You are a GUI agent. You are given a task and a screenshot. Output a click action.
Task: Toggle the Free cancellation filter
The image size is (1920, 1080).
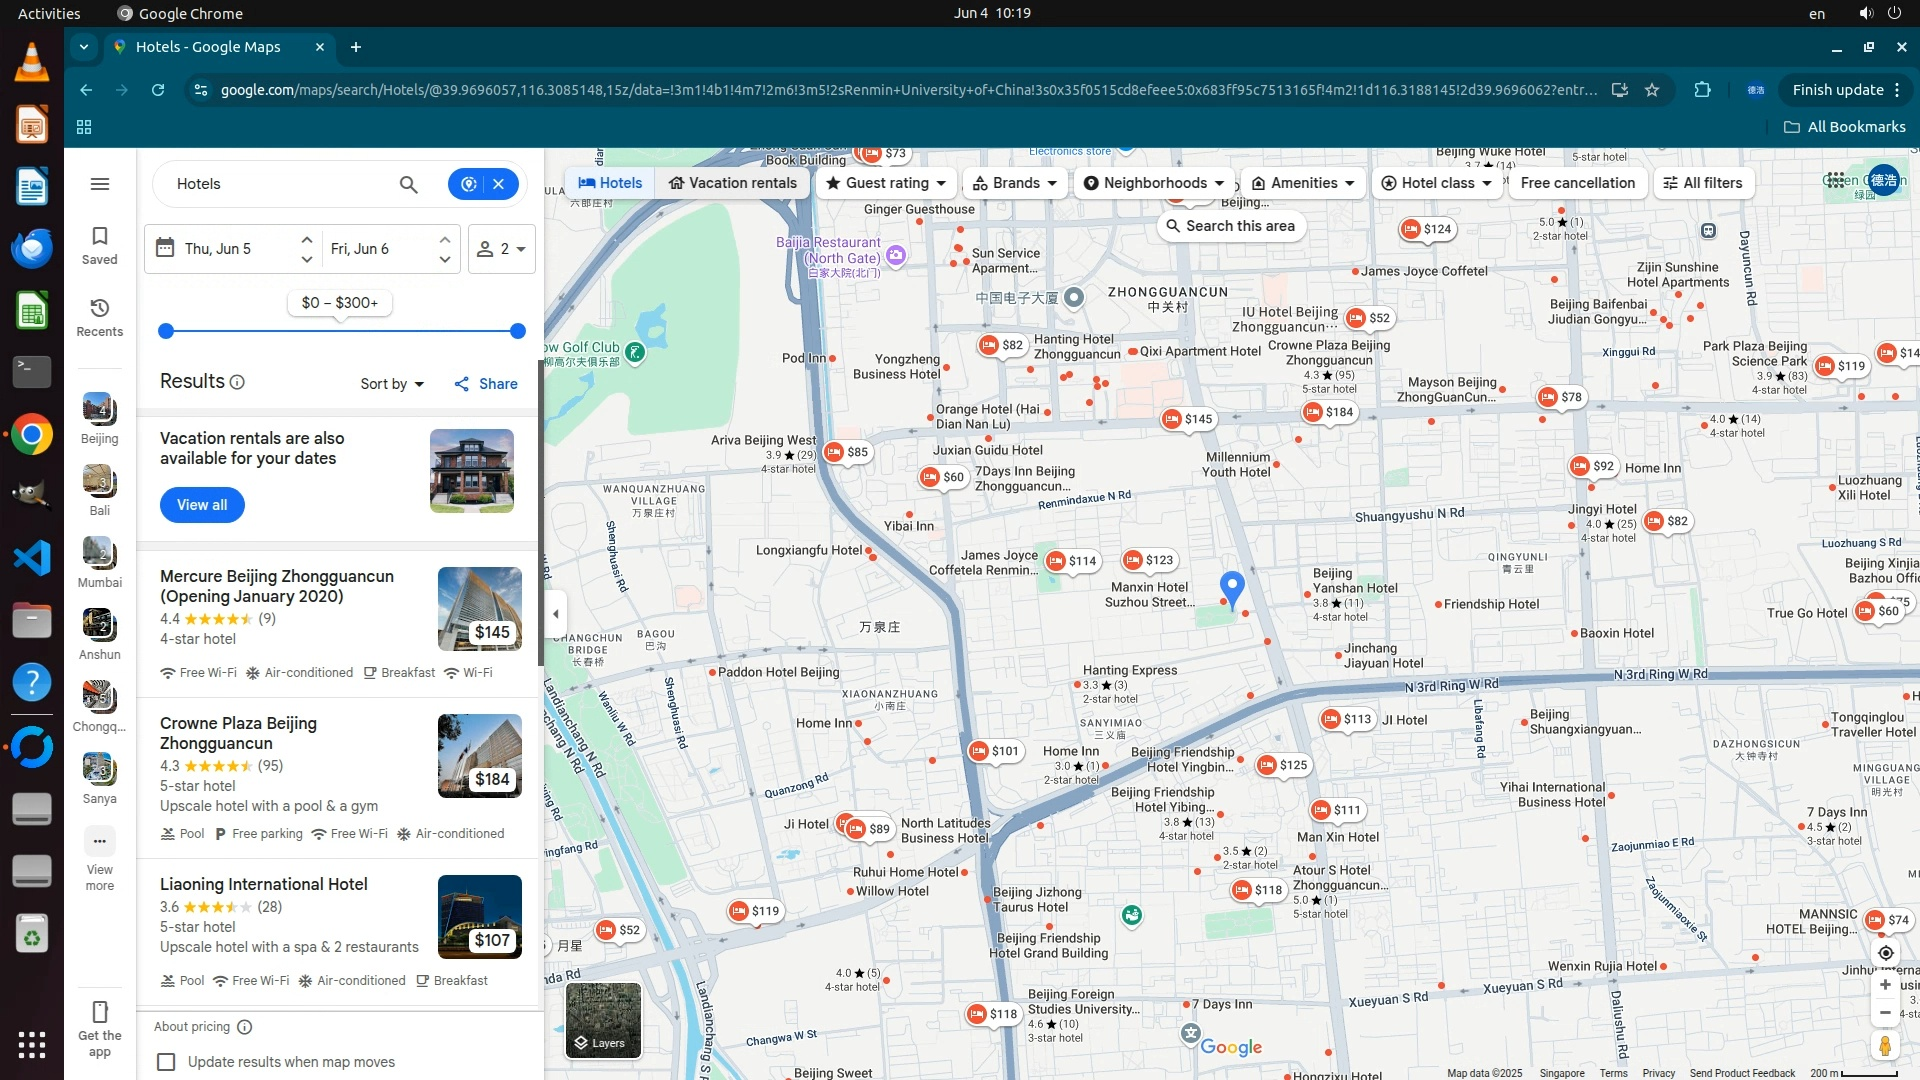point(1577,183)
